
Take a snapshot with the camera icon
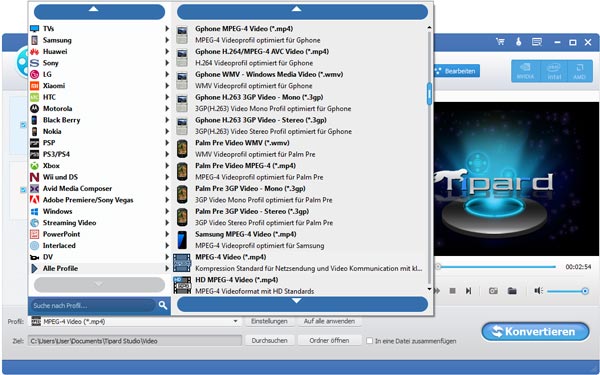pyautogui.click(x=493, y=291)
